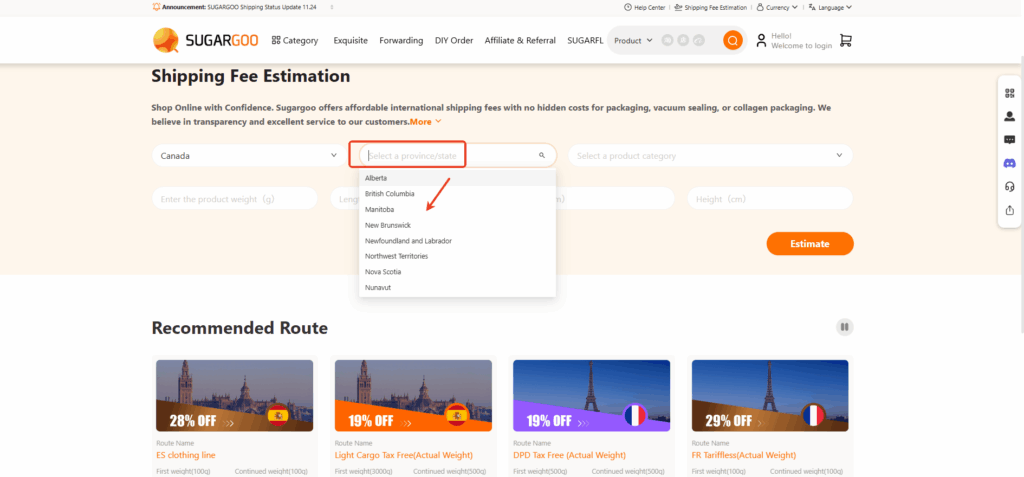Image resolution: width=1024 pixels, height=477 pixels.
Task: Select British Columbia from province list
Action: 457,193
